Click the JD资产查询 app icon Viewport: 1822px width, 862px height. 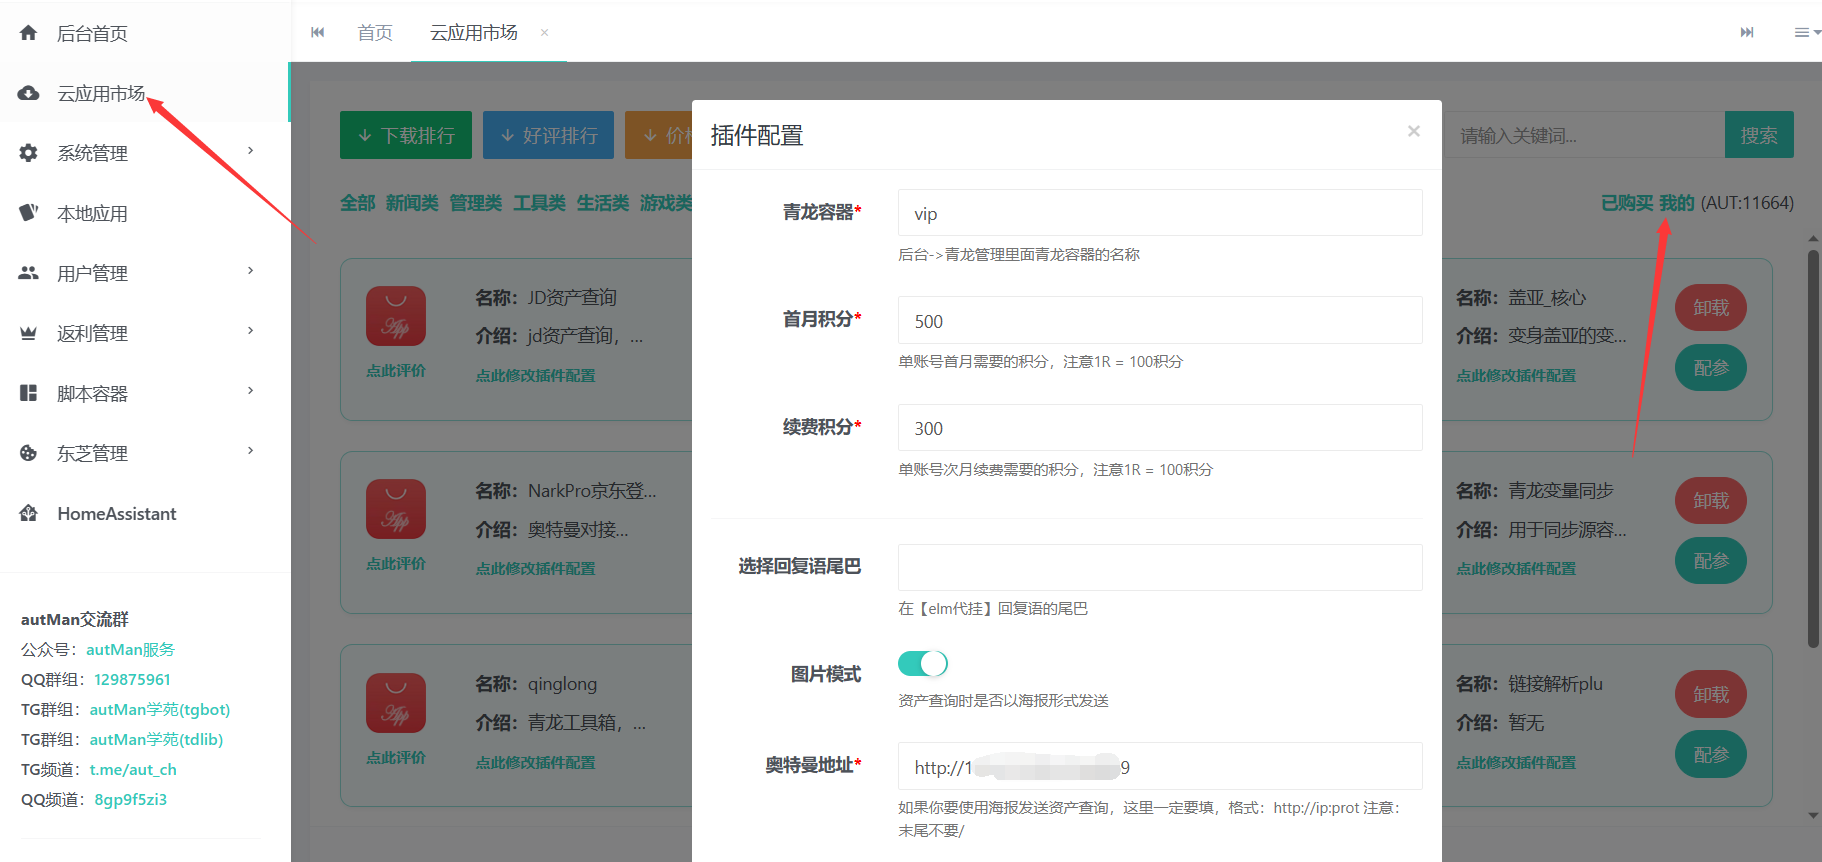pyautogui.click(x=396, y=316)
